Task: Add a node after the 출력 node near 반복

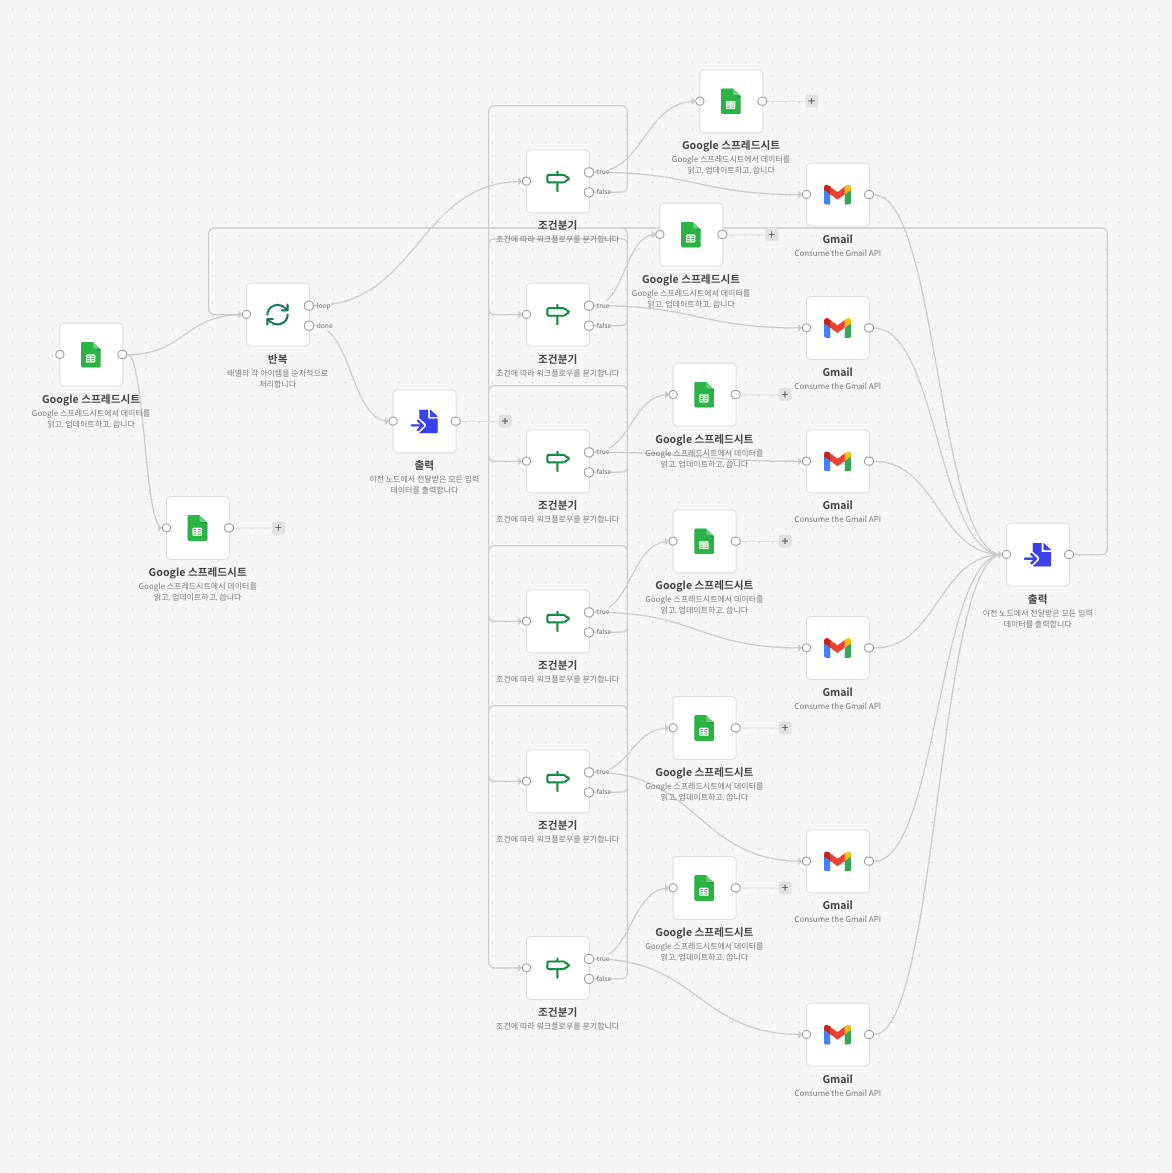Action: click(505, 421)
